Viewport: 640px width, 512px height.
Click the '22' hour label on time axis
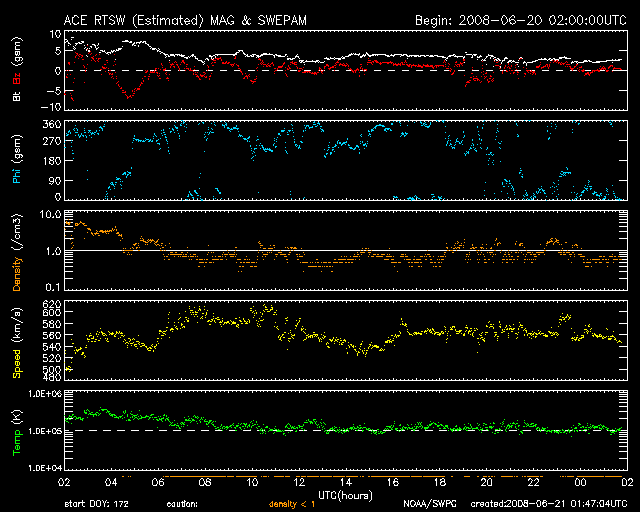[533, 482]
